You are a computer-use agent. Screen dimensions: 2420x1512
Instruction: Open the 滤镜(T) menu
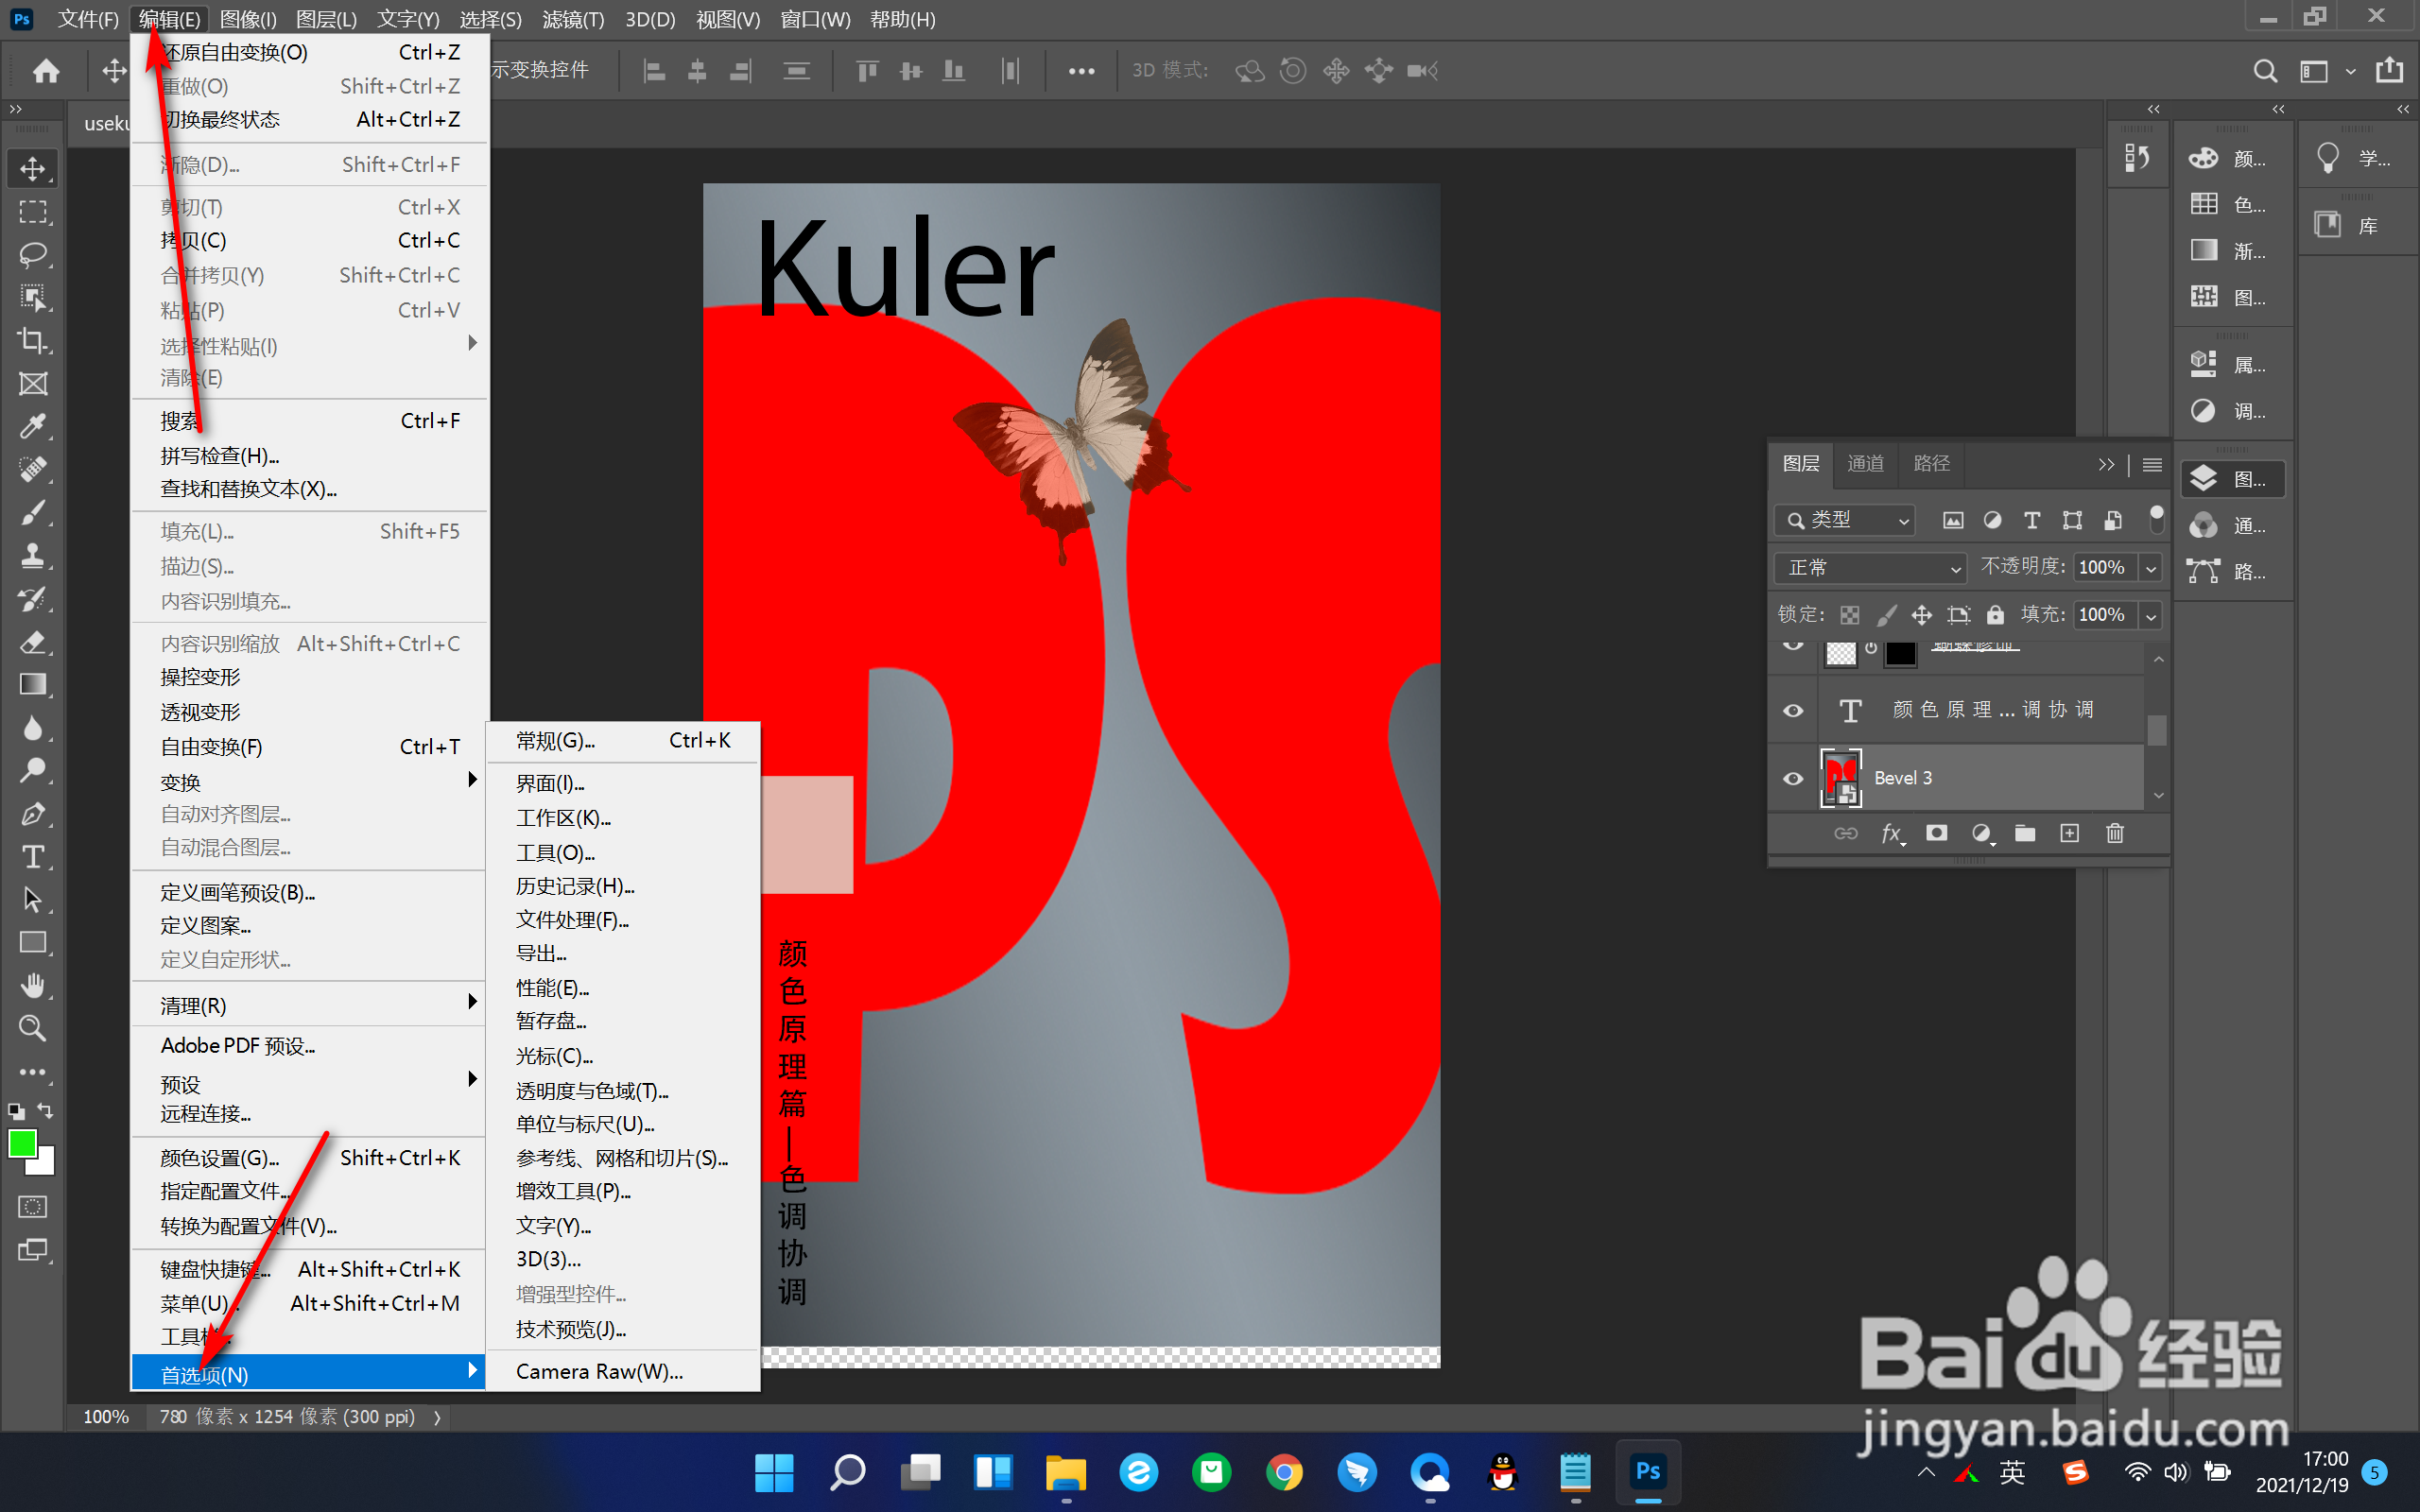pos(573,19)
